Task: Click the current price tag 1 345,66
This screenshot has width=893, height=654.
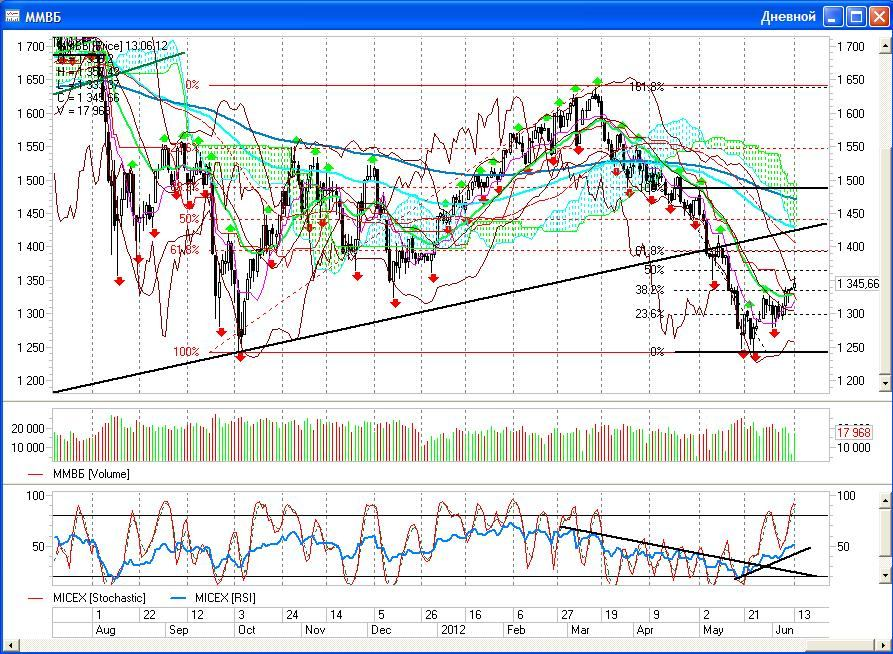Action: pos(857,284)
